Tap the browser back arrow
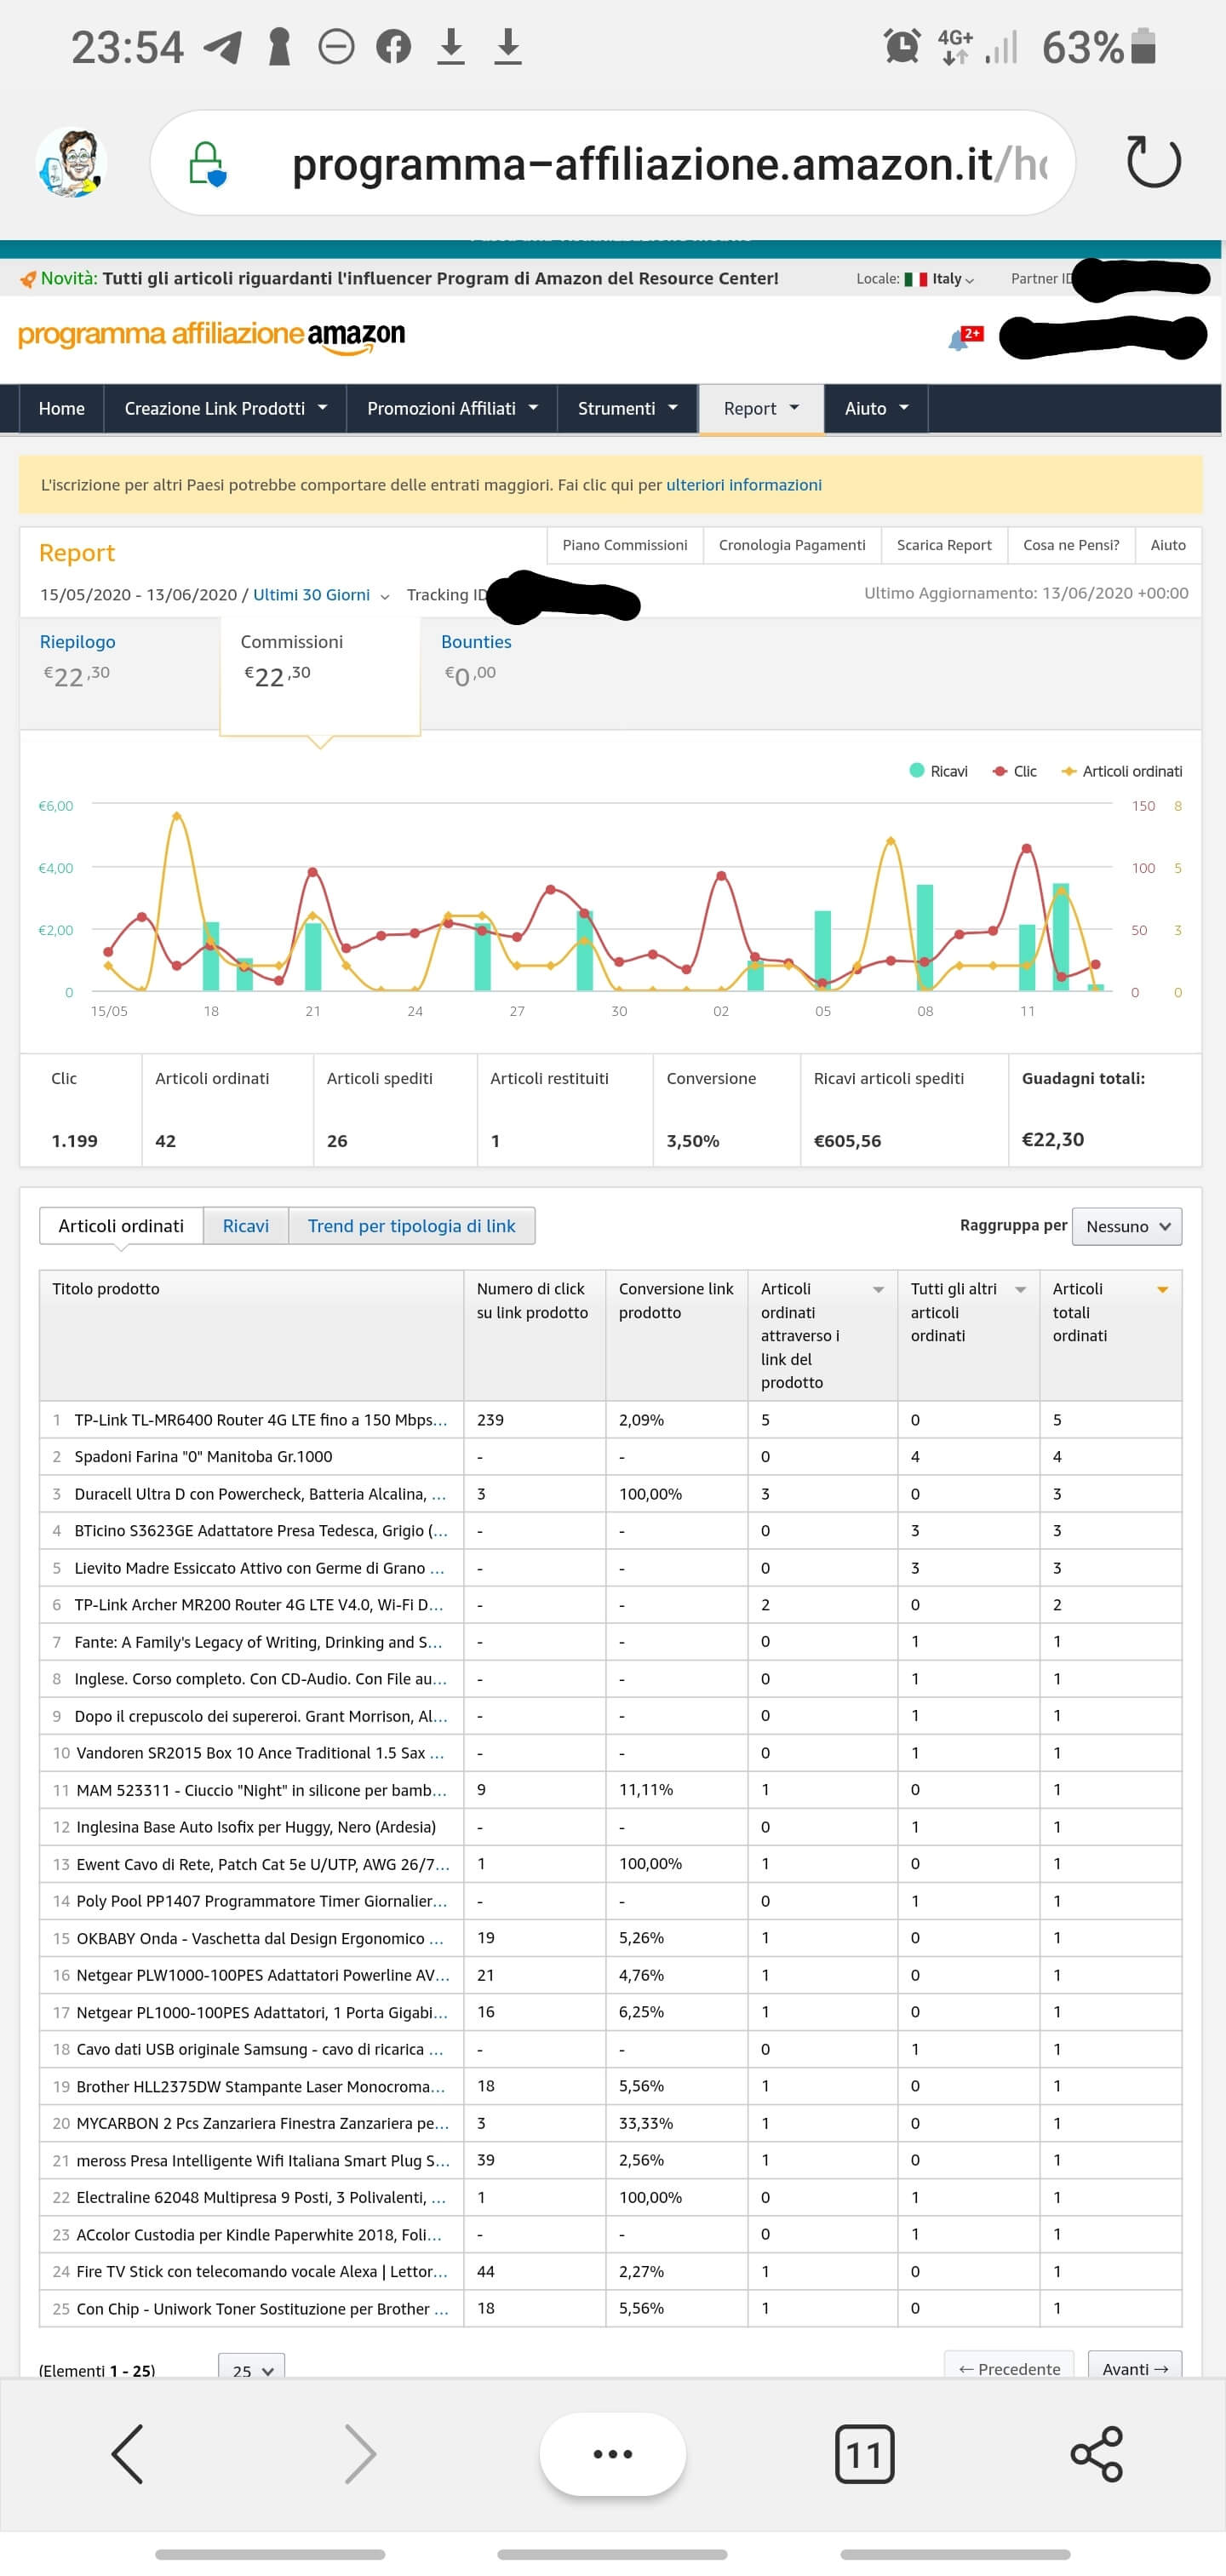Image resolution: width=1226 pixels, height=2576 pixels. pyautogui.click(x=128, y=2453)
